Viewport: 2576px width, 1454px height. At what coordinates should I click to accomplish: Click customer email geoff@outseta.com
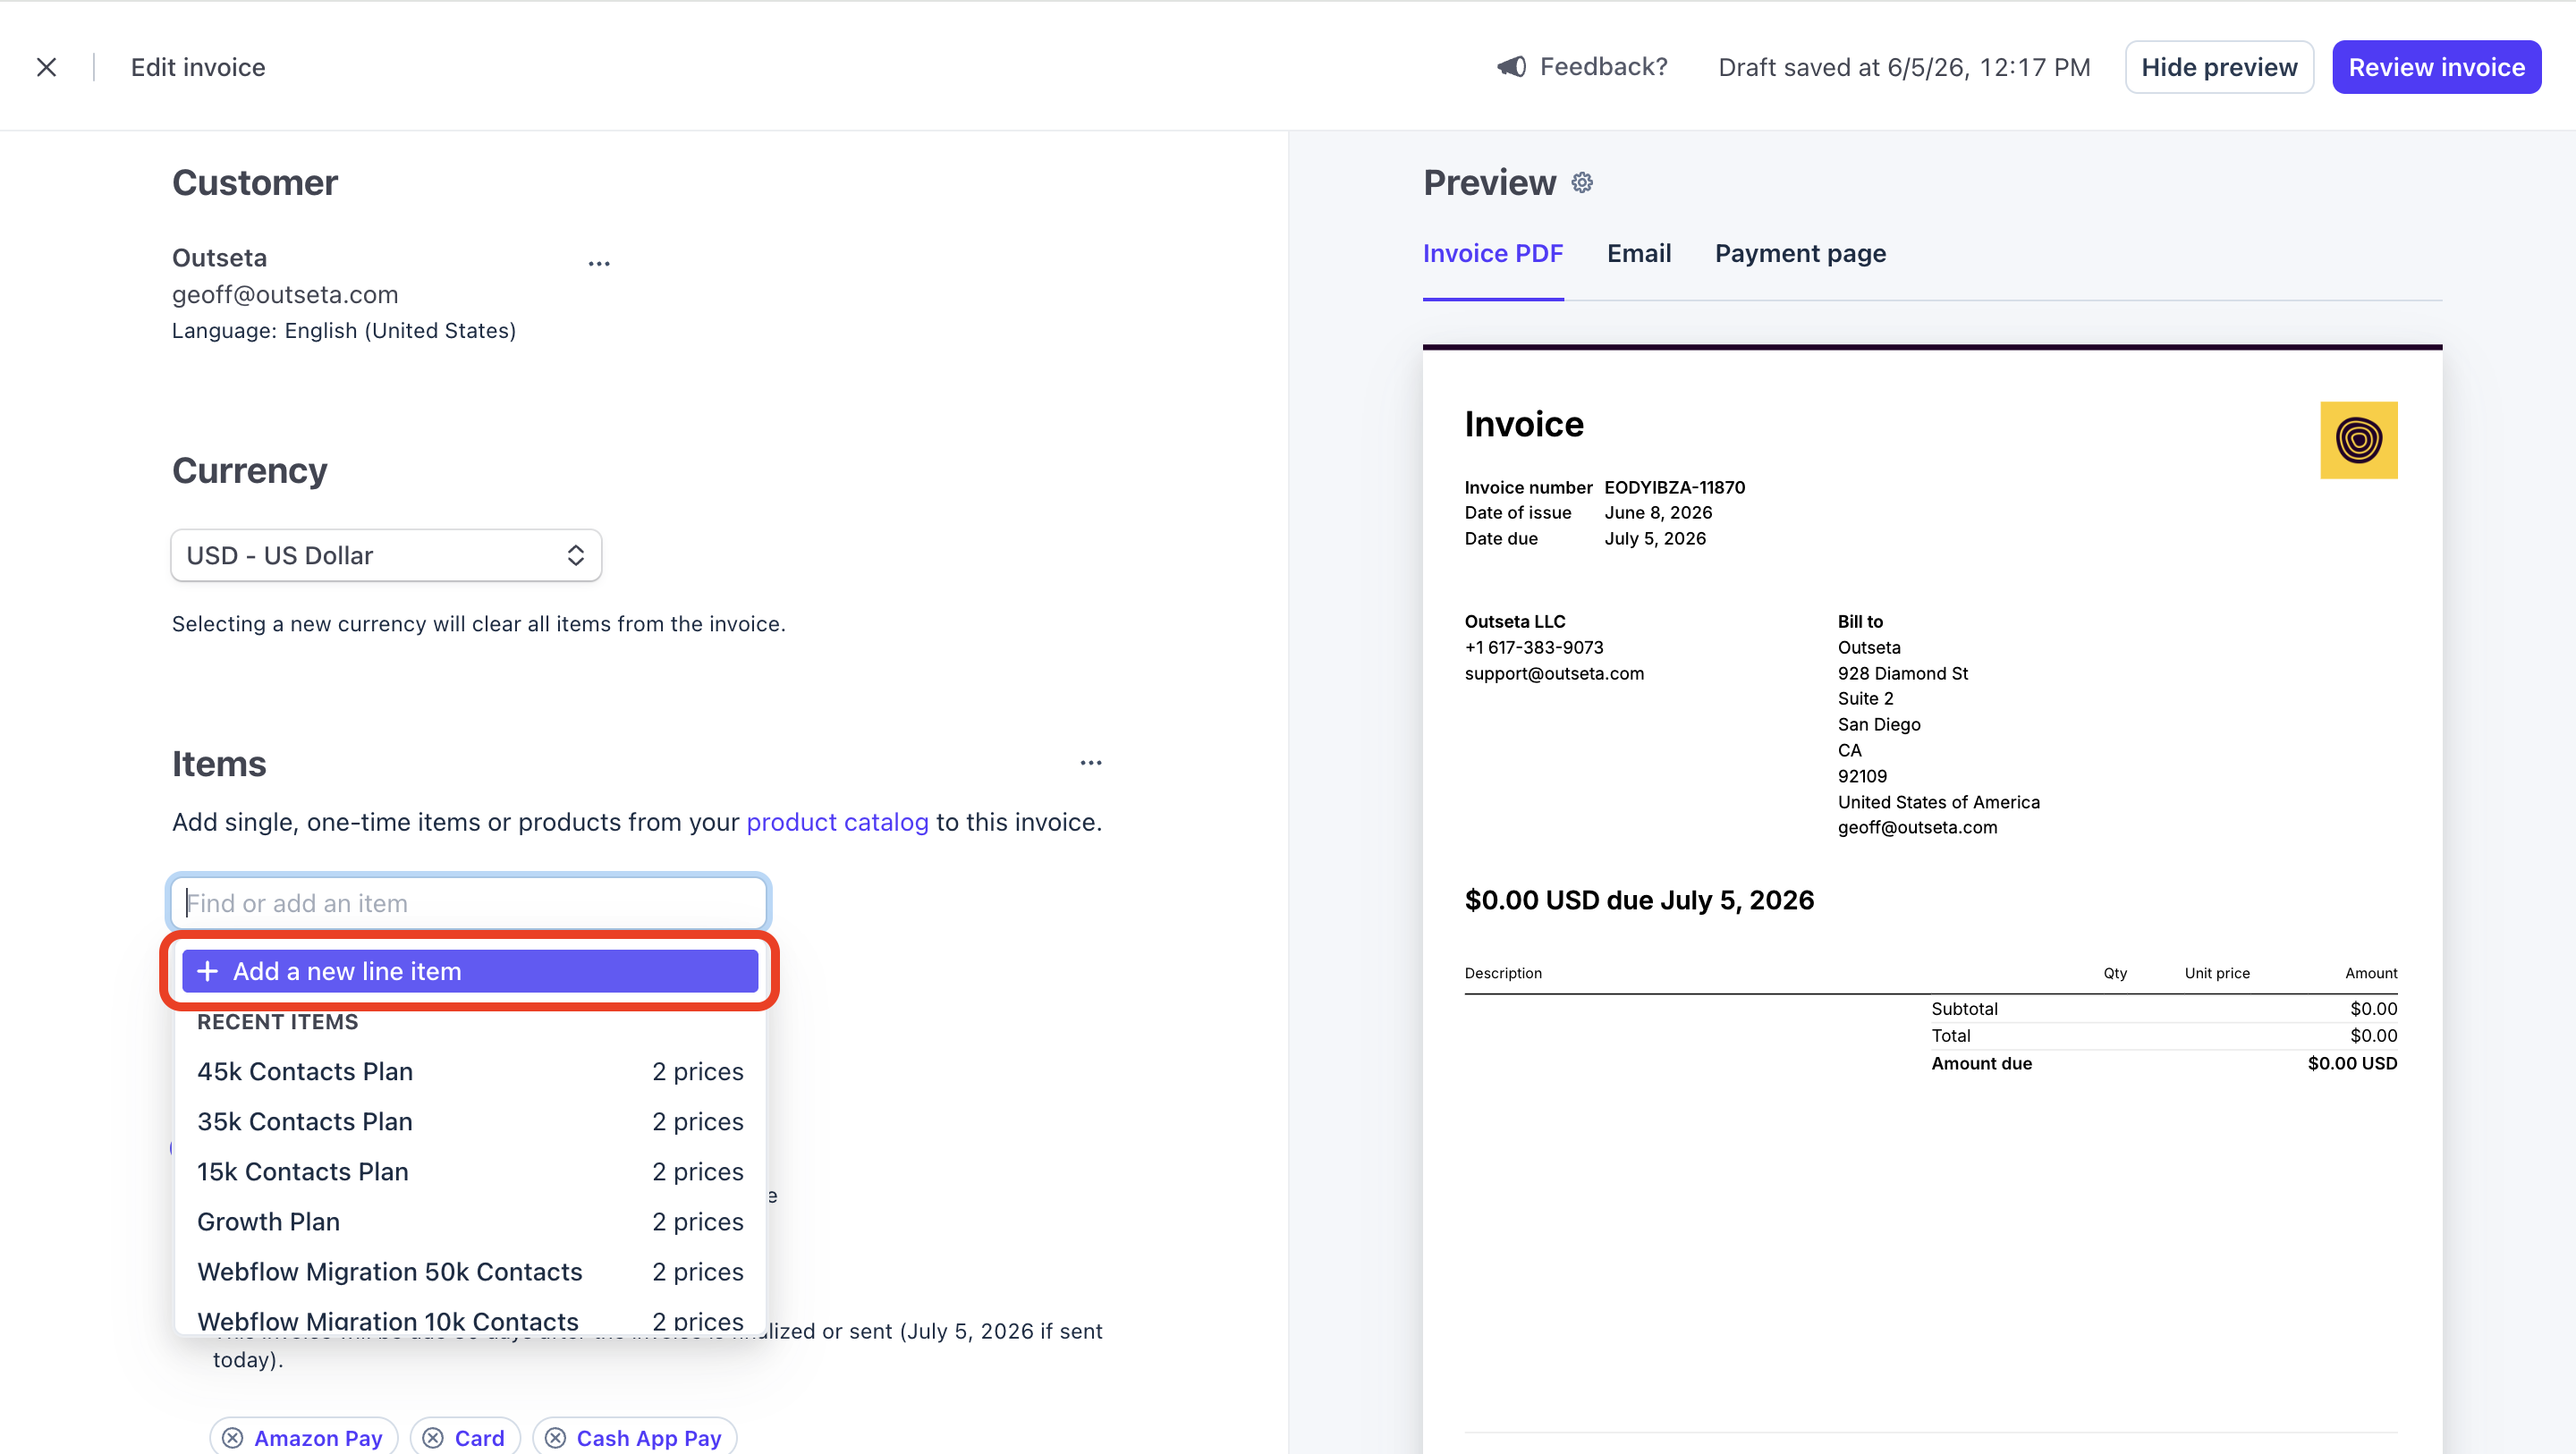pos(285,295)
